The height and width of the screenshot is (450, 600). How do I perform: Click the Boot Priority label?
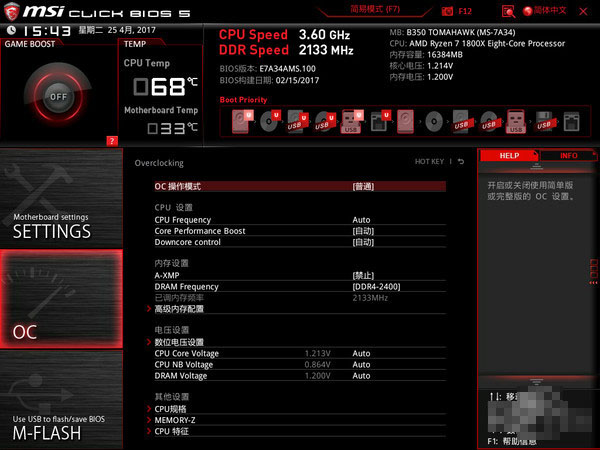[x=243, y=100]
